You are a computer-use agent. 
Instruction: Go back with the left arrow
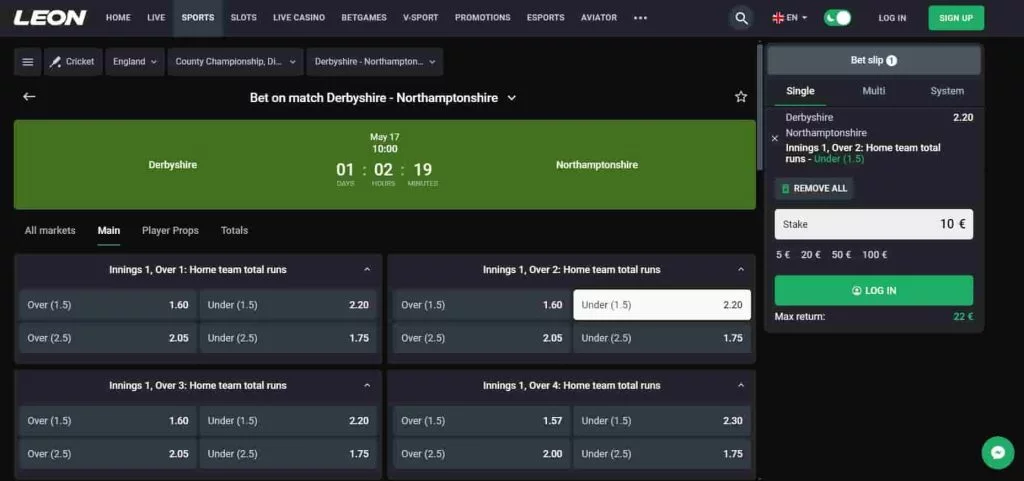[29, 97]
